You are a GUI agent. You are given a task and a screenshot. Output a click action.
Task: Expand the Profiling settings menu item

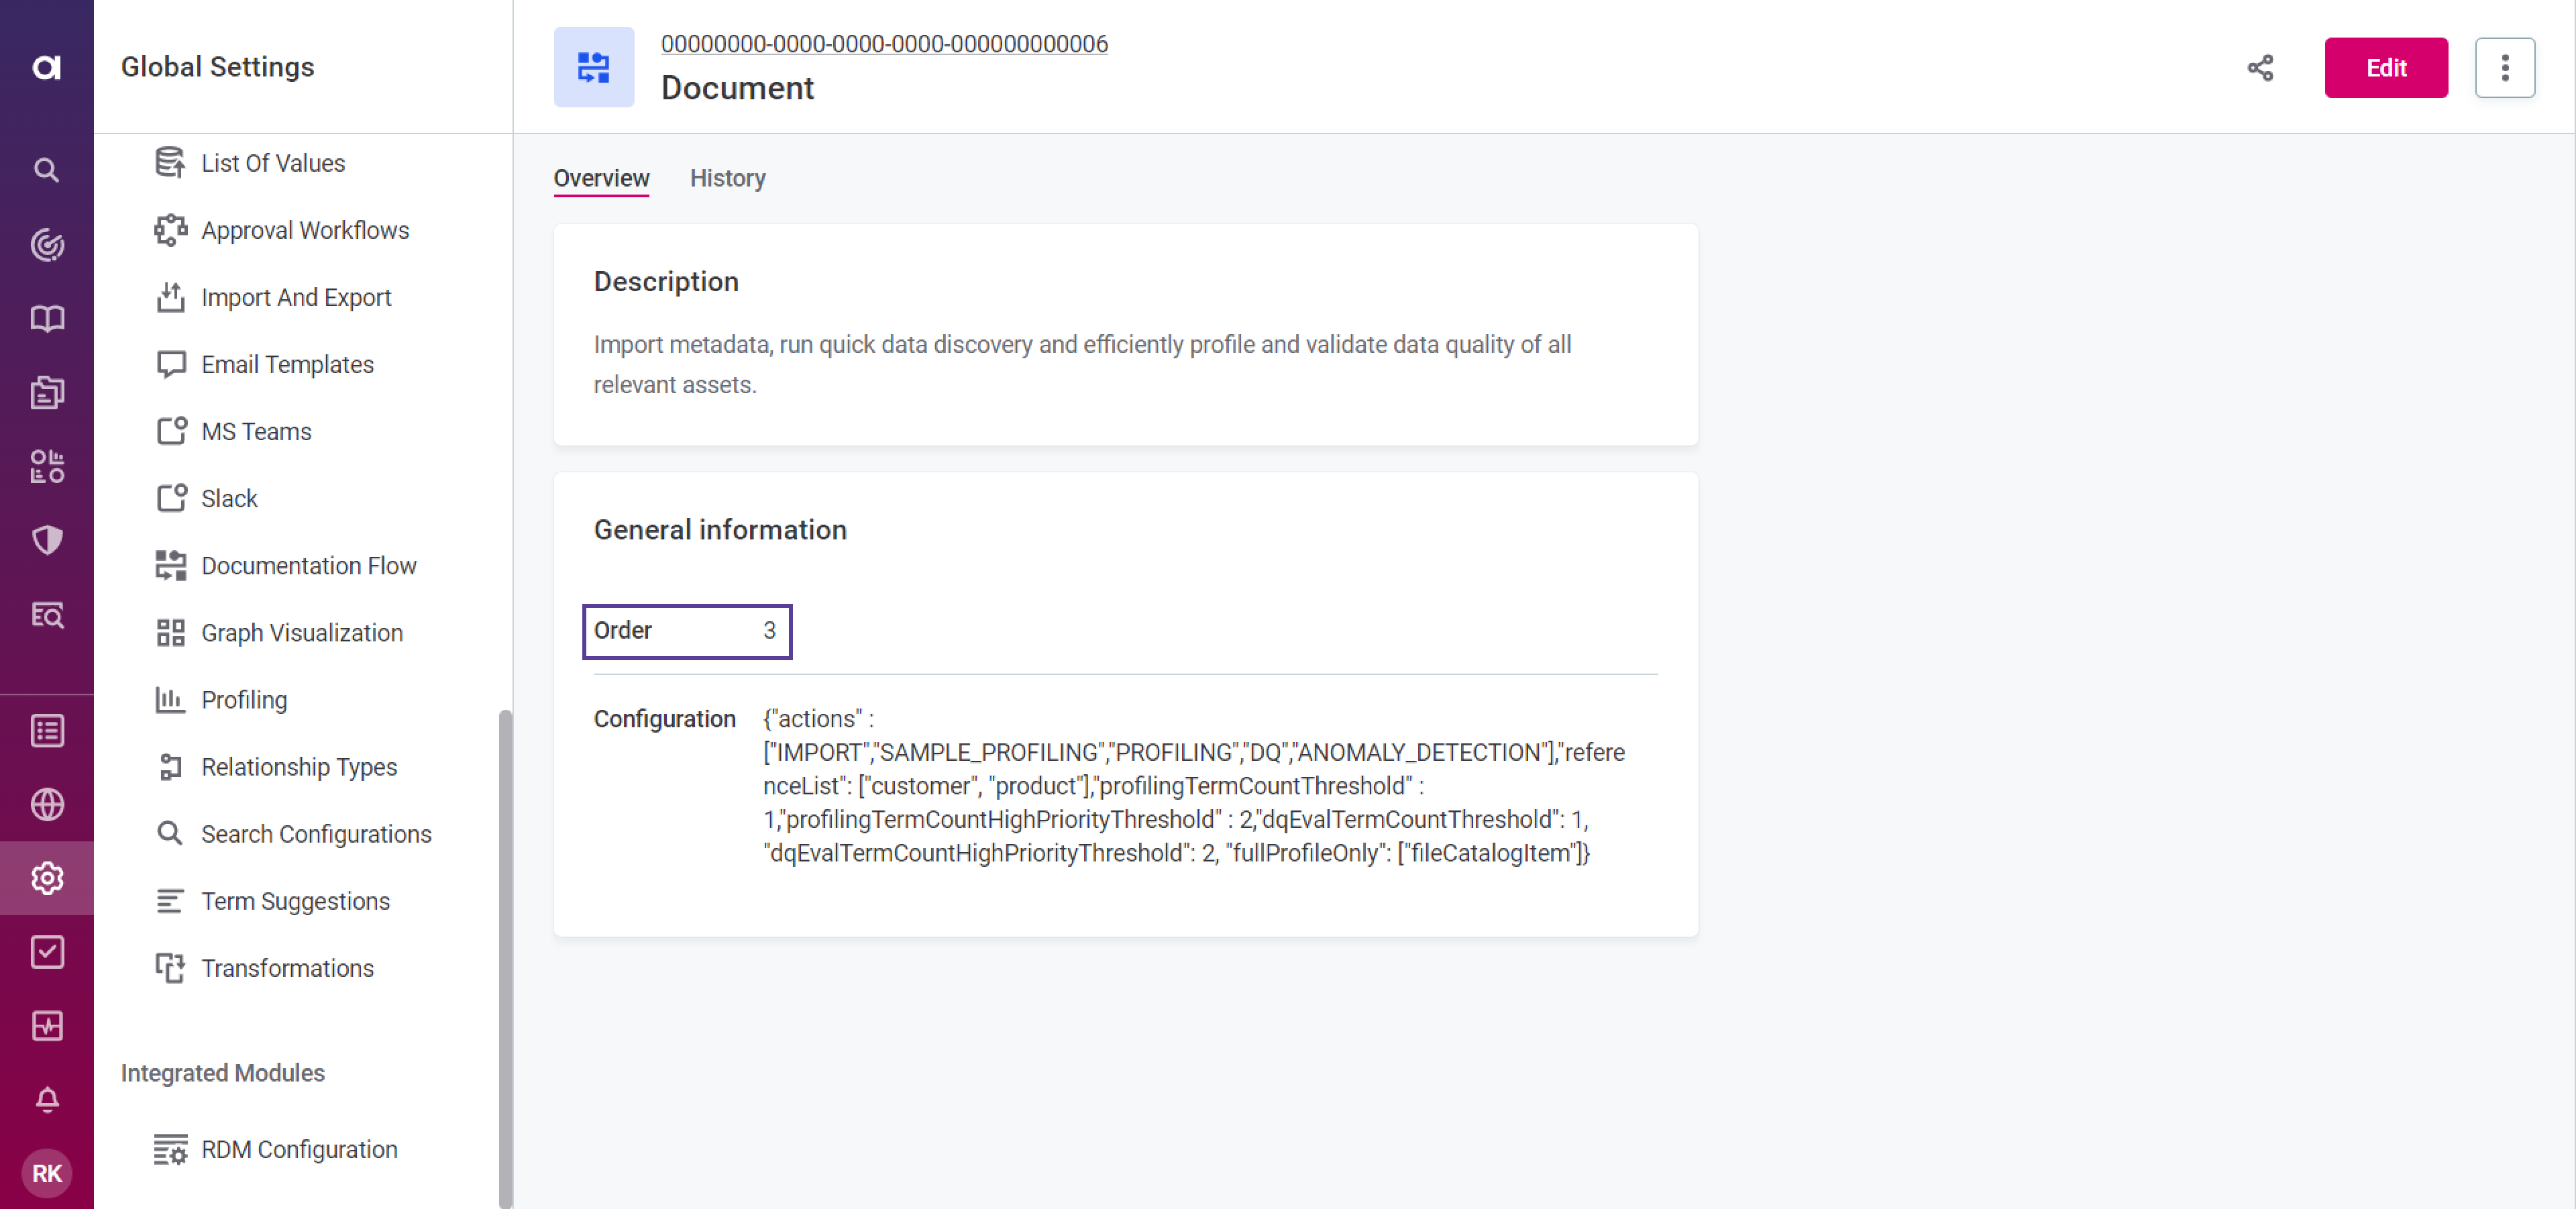point(243,698)
